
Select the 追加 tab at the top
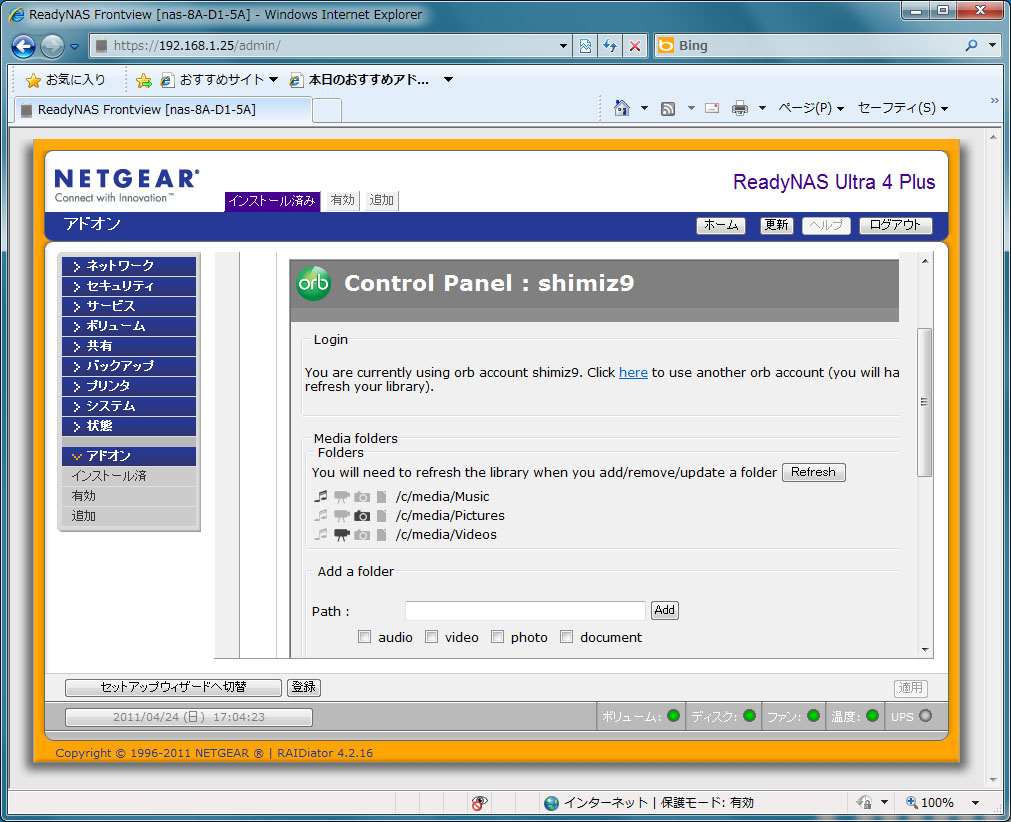381,200
